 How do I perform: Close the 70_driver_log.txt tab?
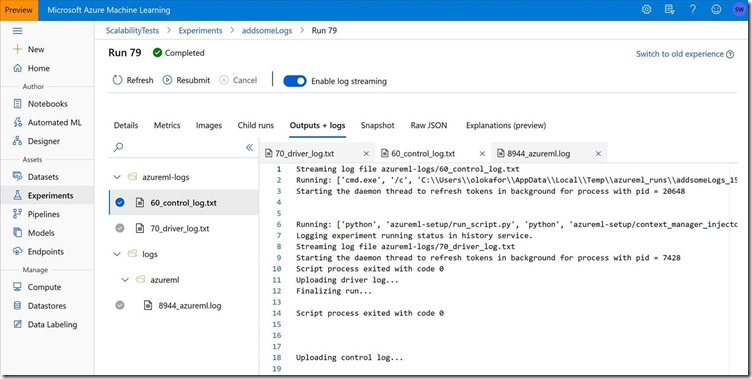click(366, 154)
